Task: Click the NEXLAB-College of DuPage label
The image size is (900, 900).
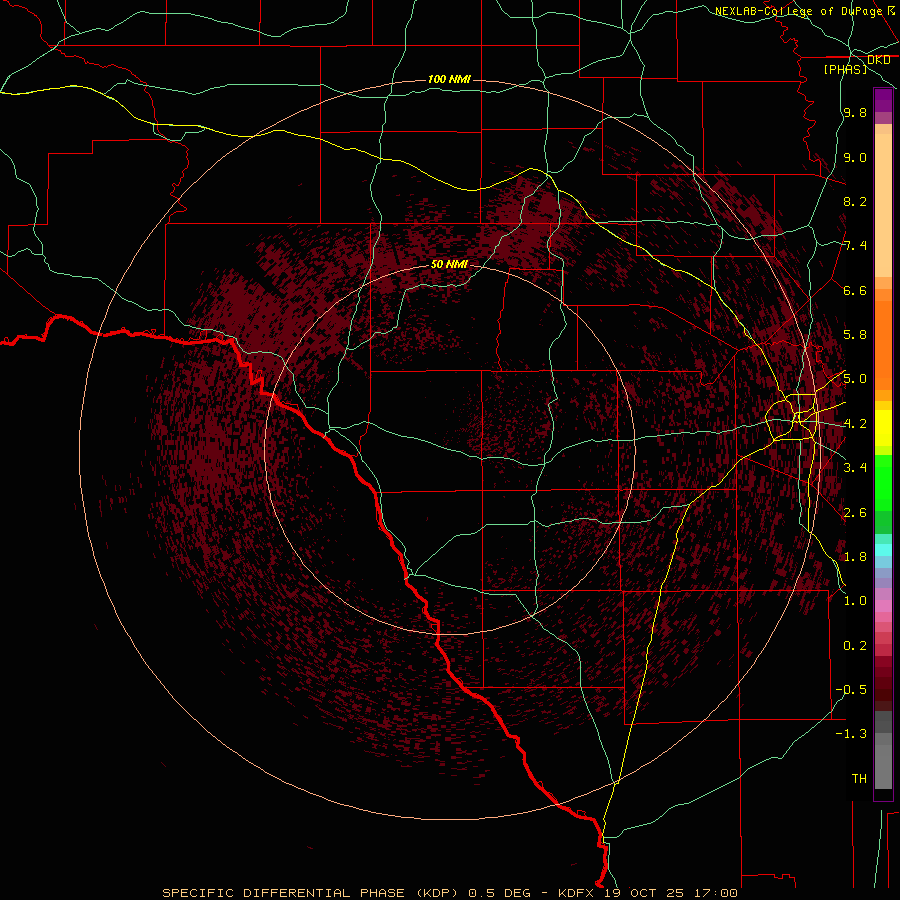Action: tap(798, 11)
